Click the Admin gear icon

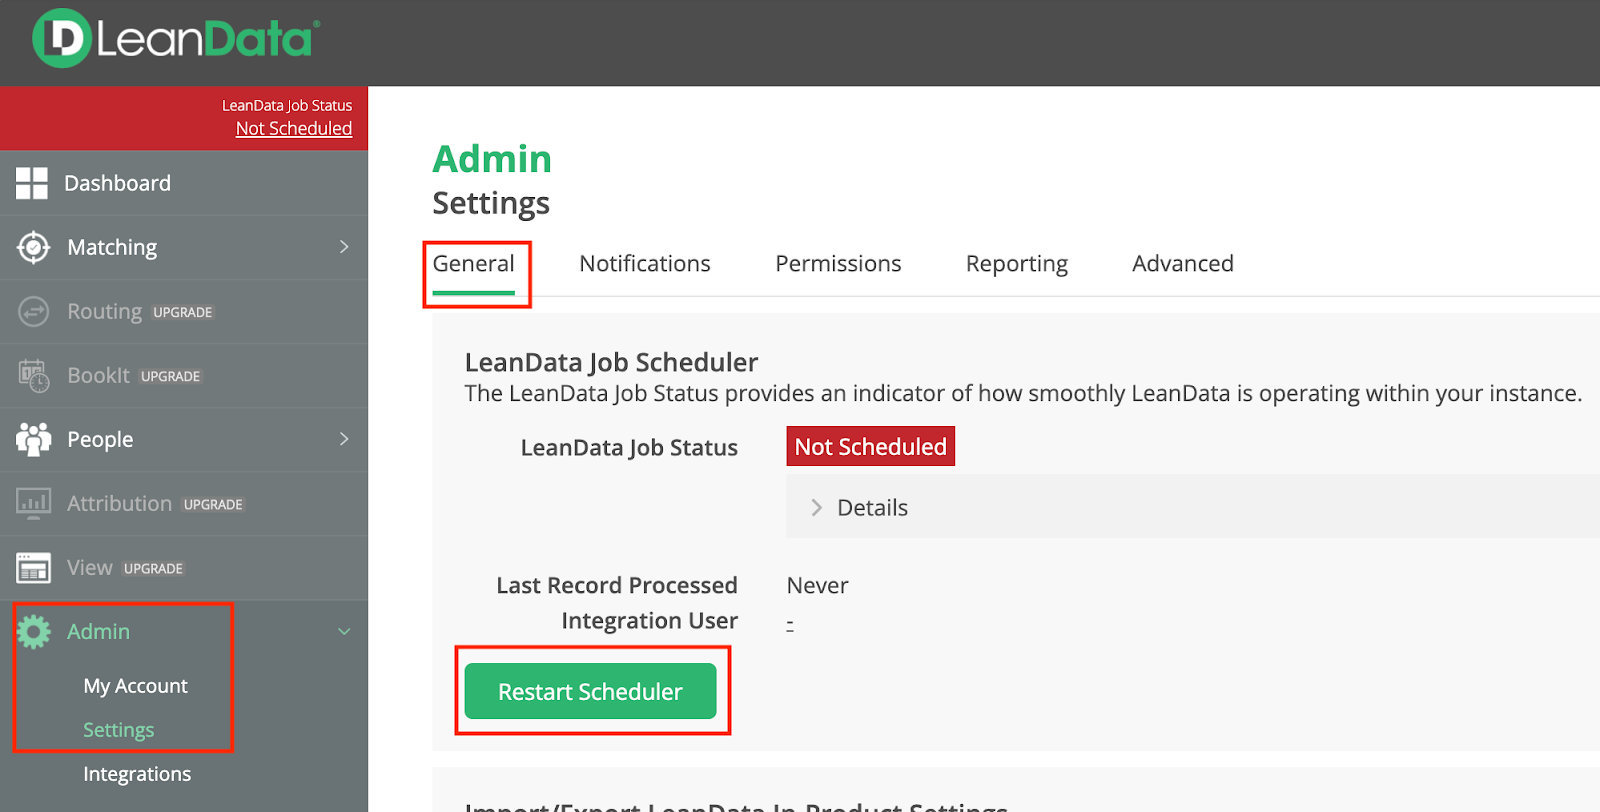click(x=33, y=632)
